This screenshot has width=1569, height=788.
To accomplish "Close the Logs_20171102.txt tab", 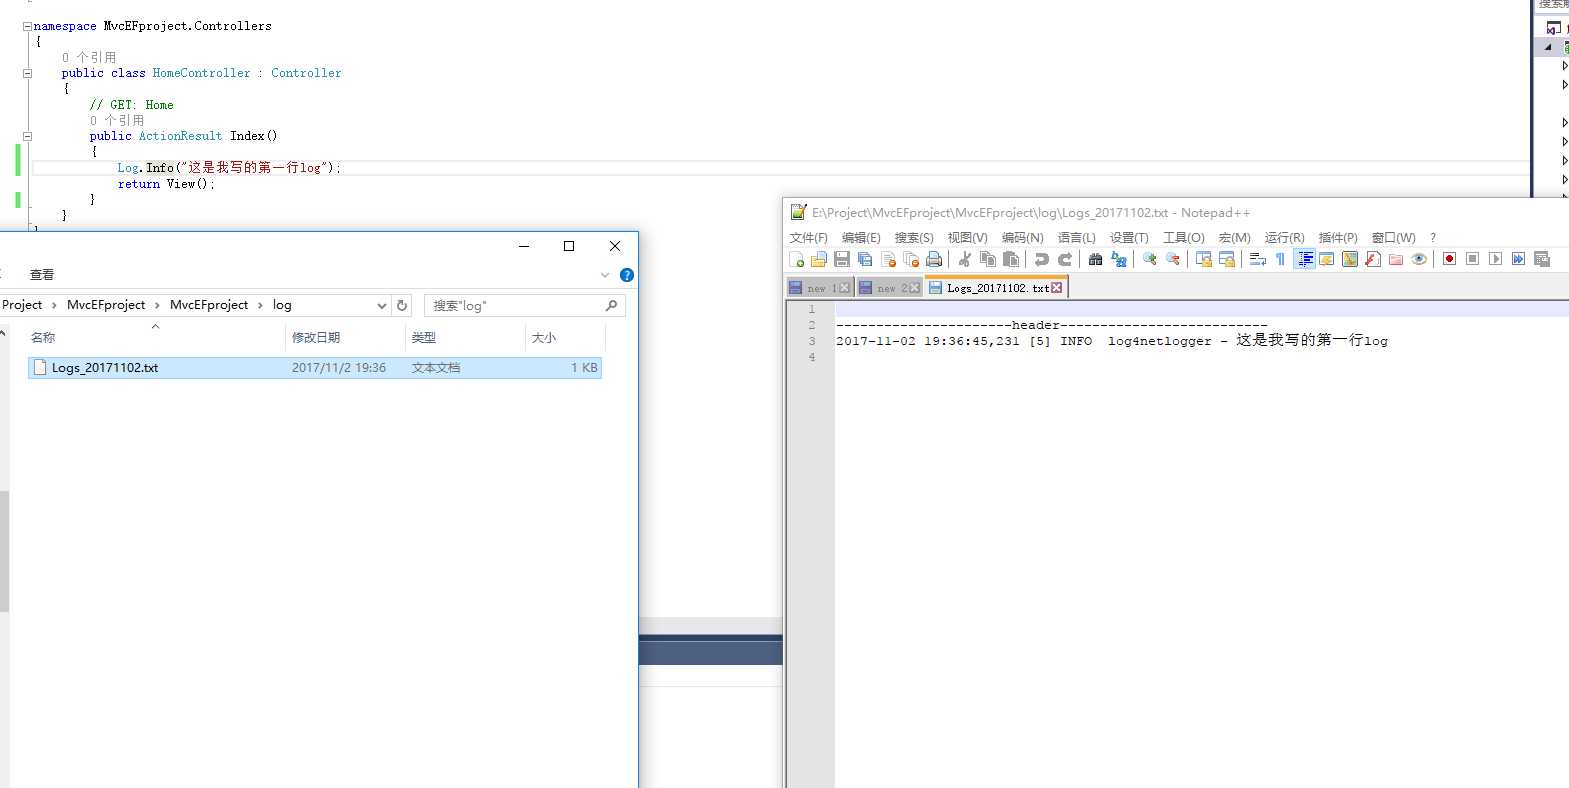I will (1056, 288).
